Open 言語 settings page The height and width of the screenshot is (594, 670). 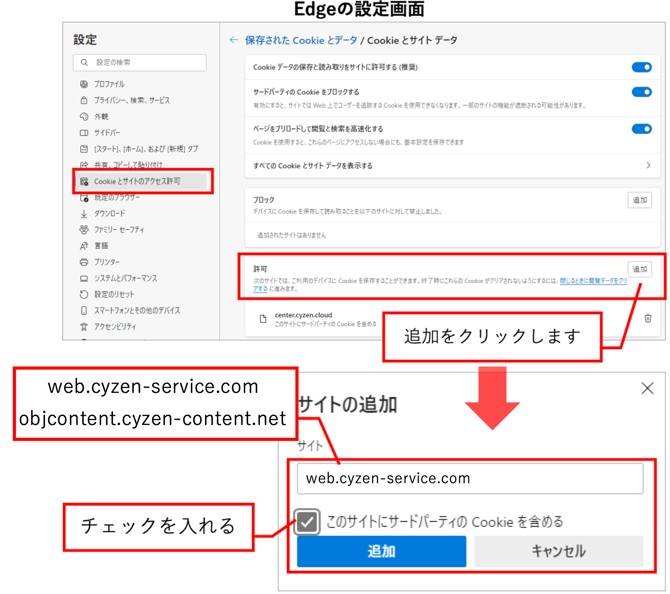pos(101,246)
